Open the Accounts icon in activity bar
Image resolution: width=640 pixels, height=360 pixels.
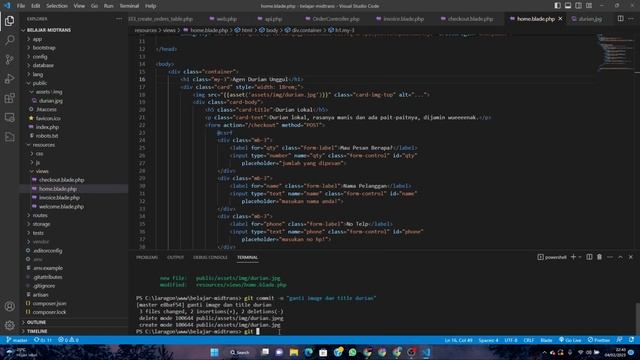click(x=9, y=306)
